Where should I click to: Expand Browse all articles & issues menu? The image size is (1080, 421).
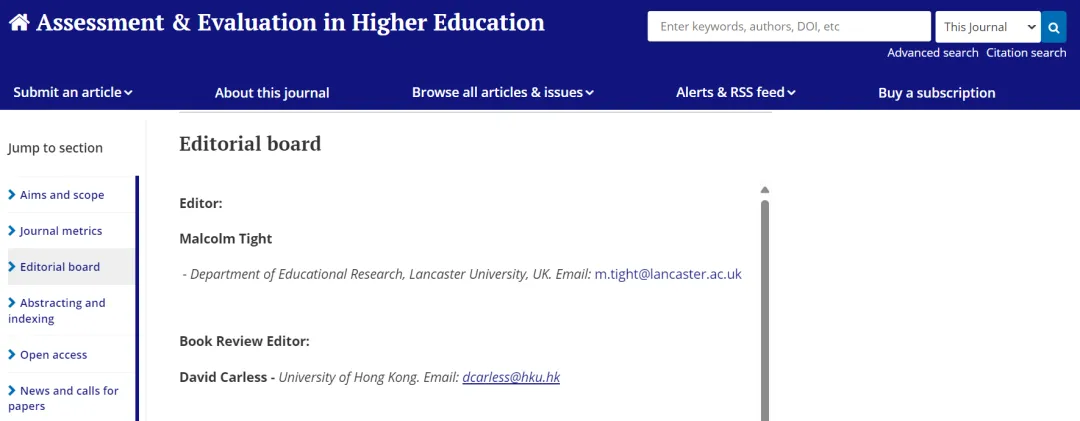pyautogui.click(x=502, y=92)
